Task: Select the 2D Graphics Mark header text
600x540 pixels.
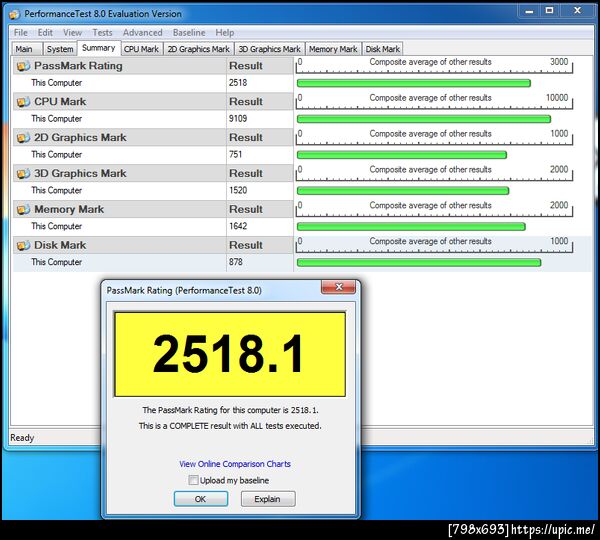Action: pyautogui.click(x=80, y=138)
